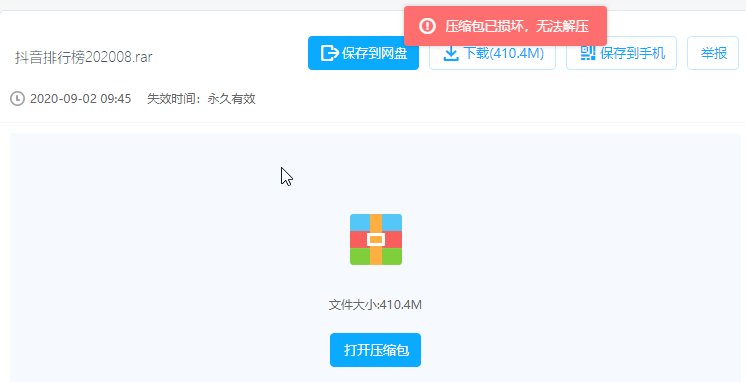Click the file name 抖音排行榜202008.rar
This screenshot has height=382, width=746.
(x=84, y=57)
